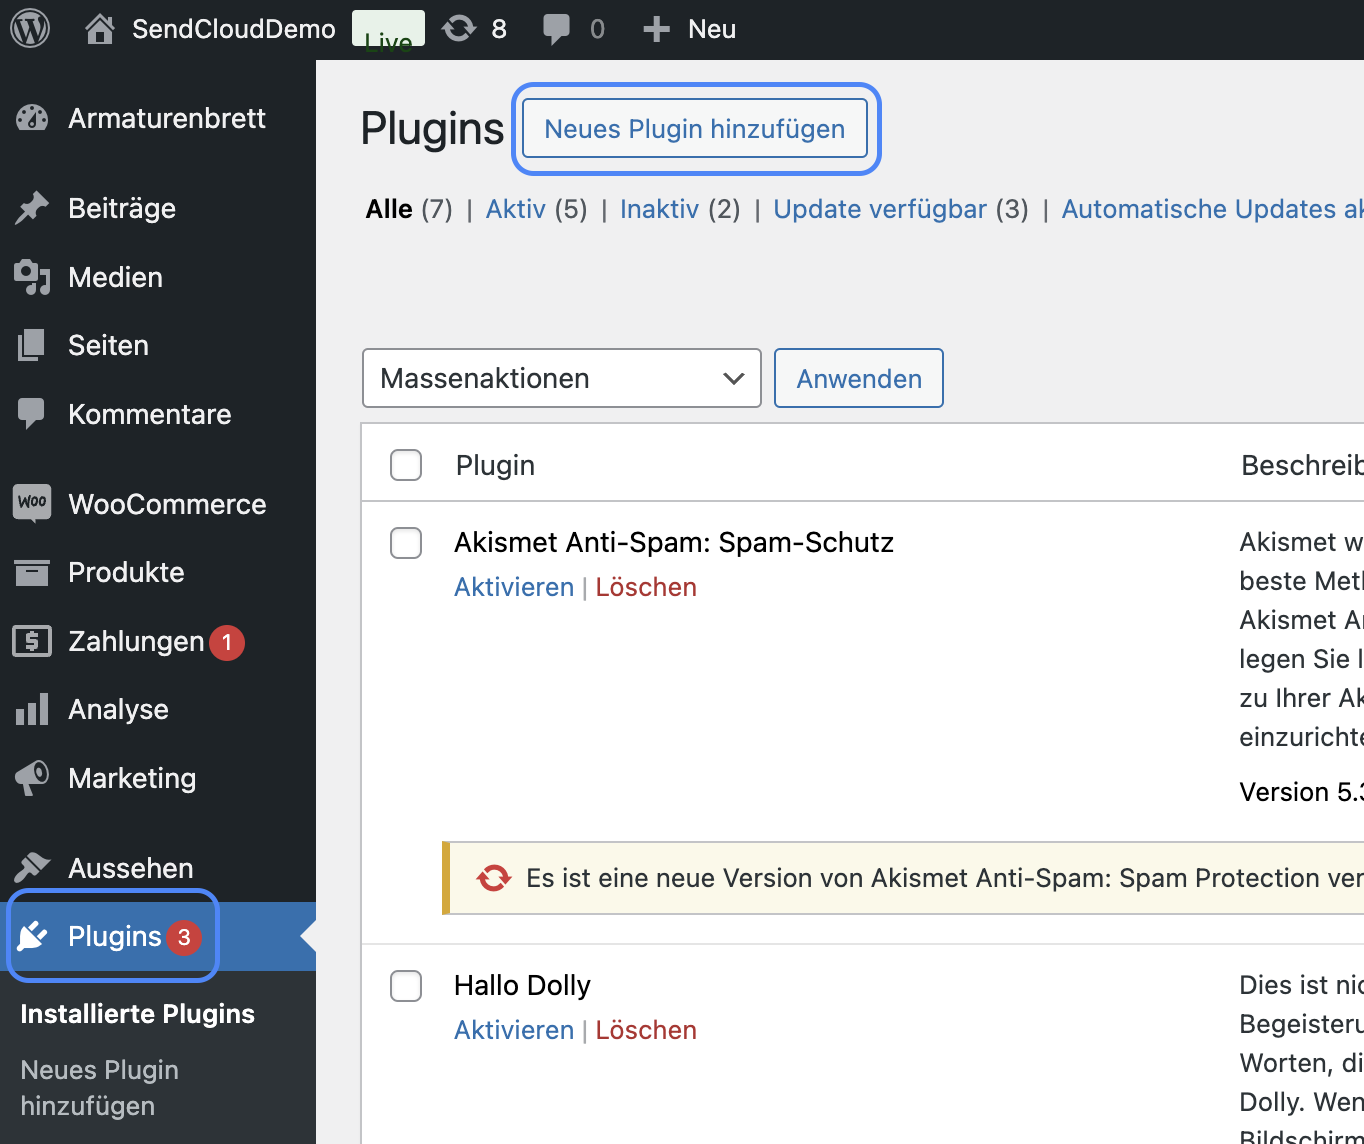Click the Zahlungen notification badge 1
Viewport: 1364px width, 1144px height.
pos(227,642)
